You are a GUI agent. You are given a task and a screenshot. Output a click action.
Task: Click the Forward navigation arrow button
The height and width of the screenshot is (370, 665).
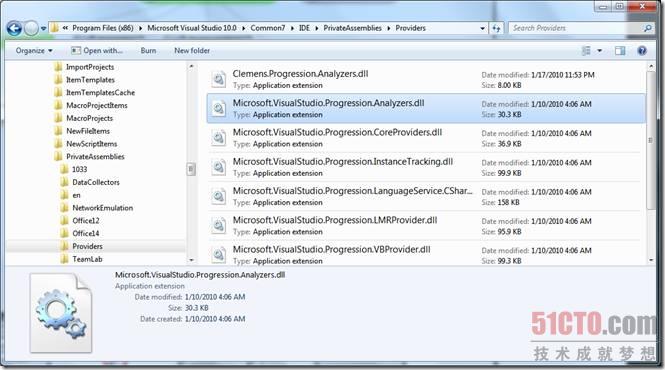click(x=31, y=28)
